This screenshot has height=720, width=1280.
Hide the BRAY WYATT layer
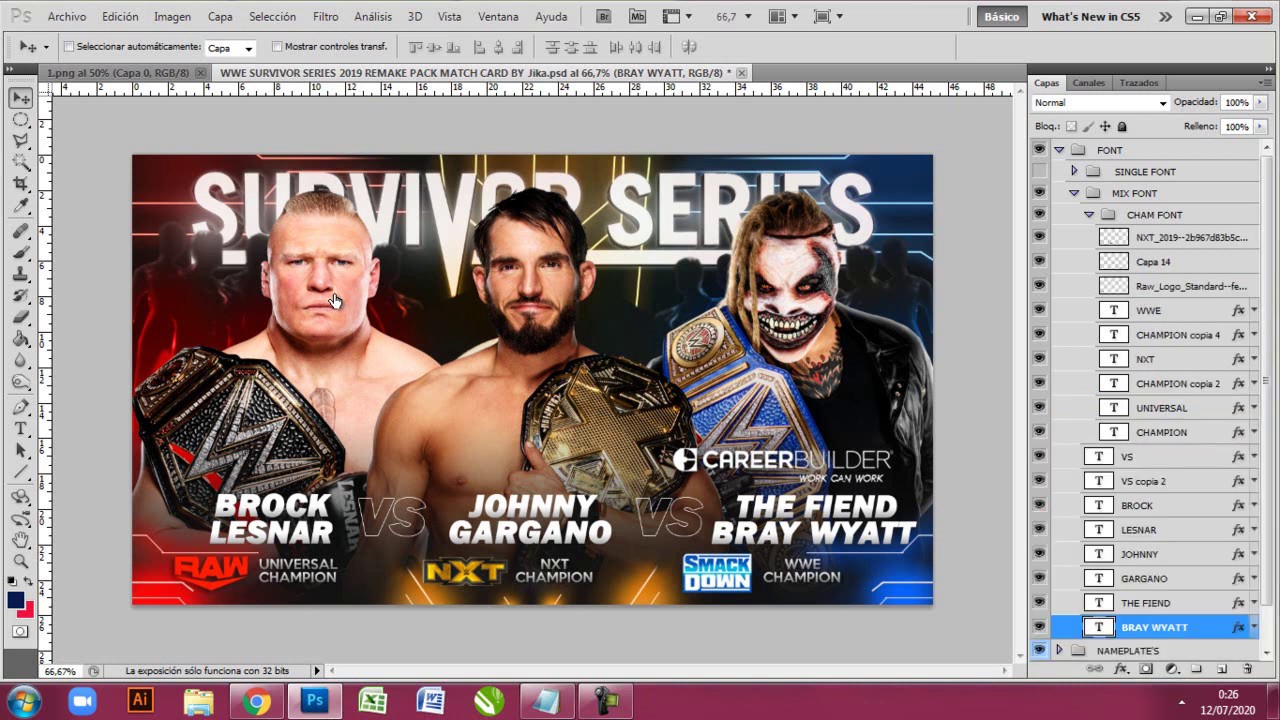coord(1039,627)
